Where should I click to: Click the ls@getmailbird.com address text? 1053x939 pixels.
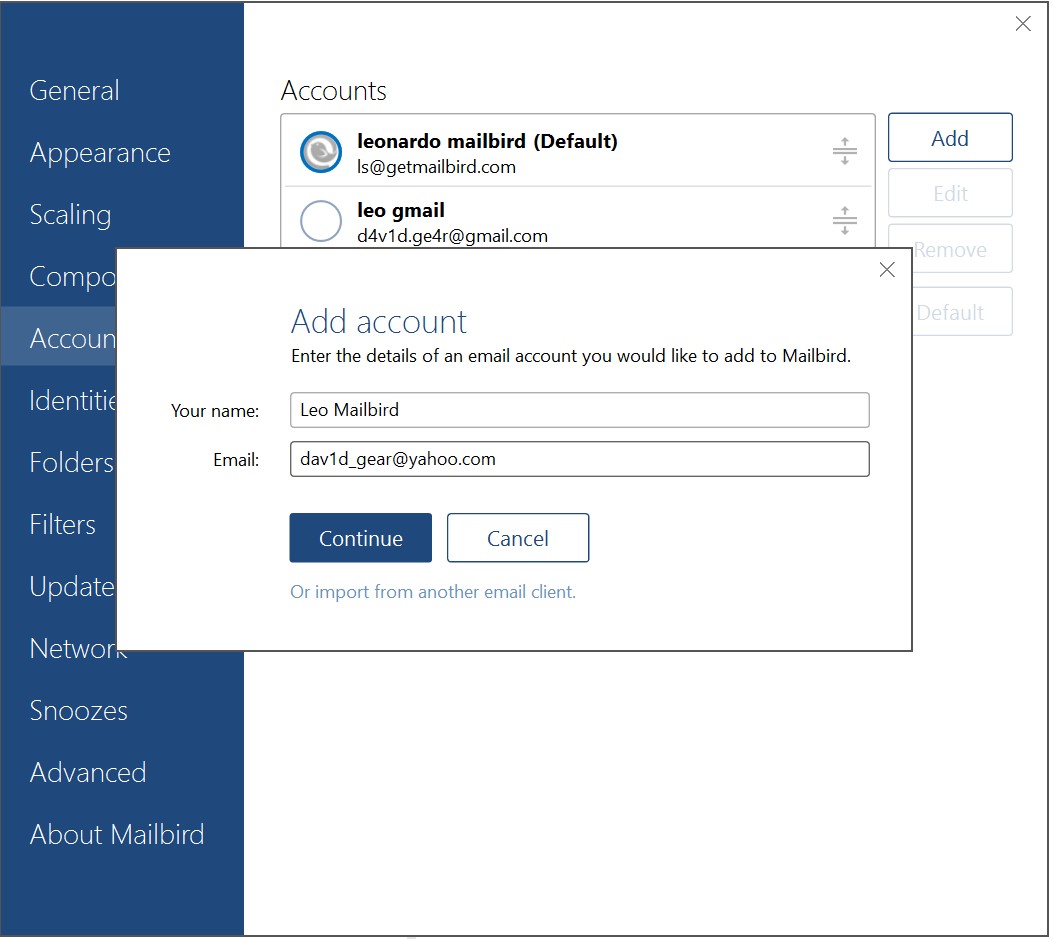click(437, 167)
